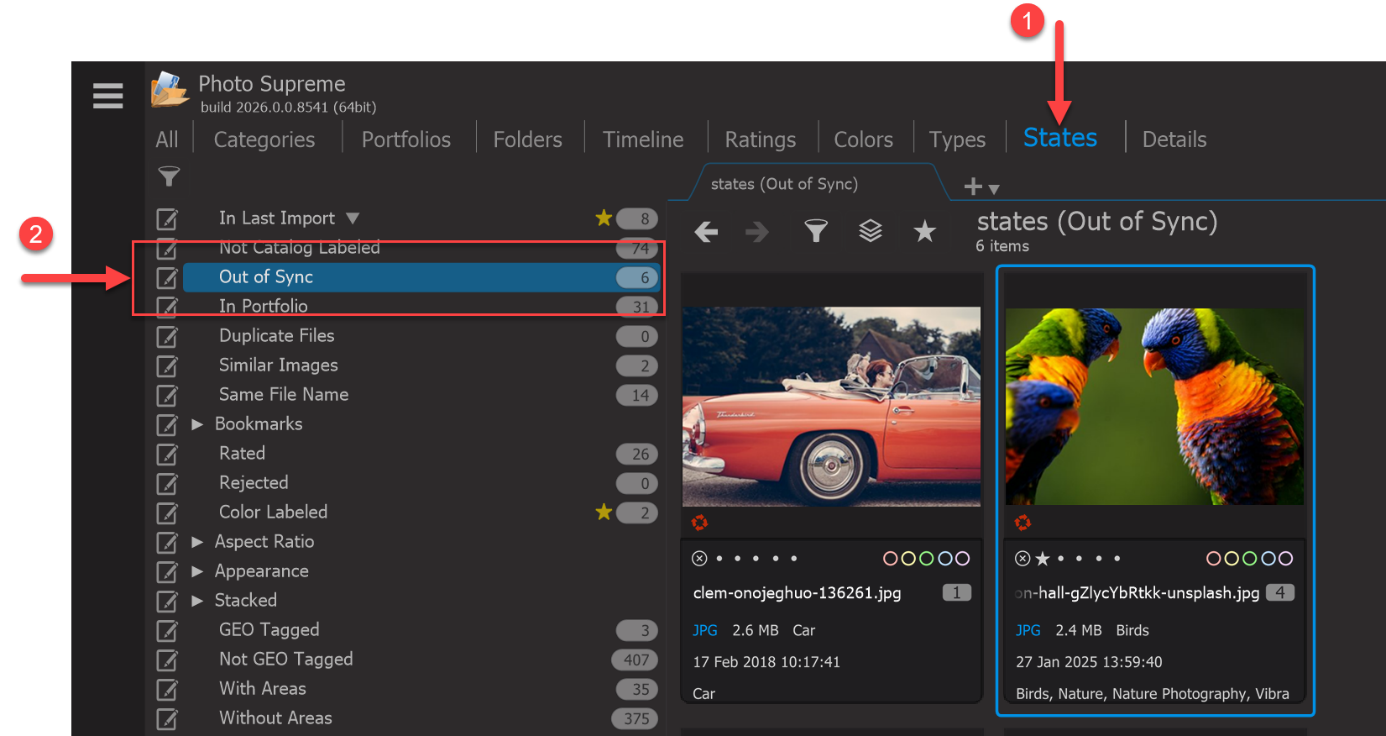Switch to the Categories tab

point(264,140)
